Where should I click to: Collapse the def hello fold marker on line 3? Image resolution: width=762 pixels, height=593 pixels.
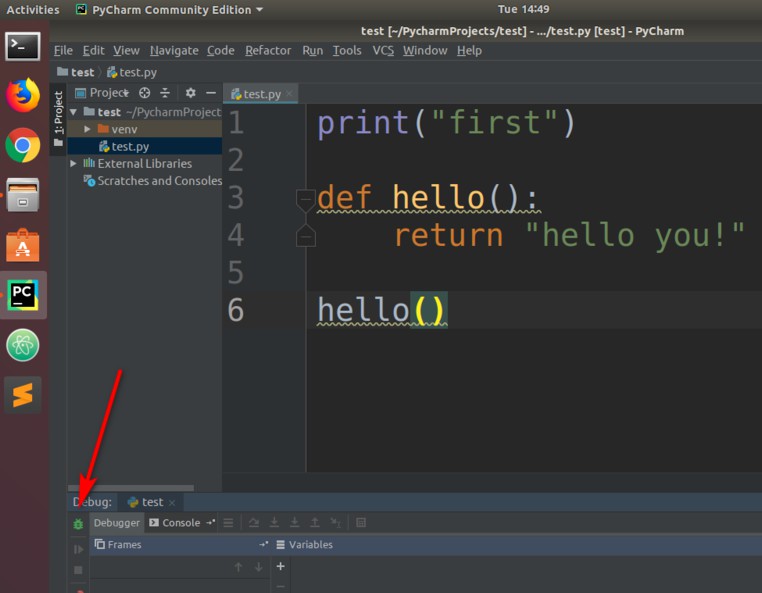pos(305,200)
